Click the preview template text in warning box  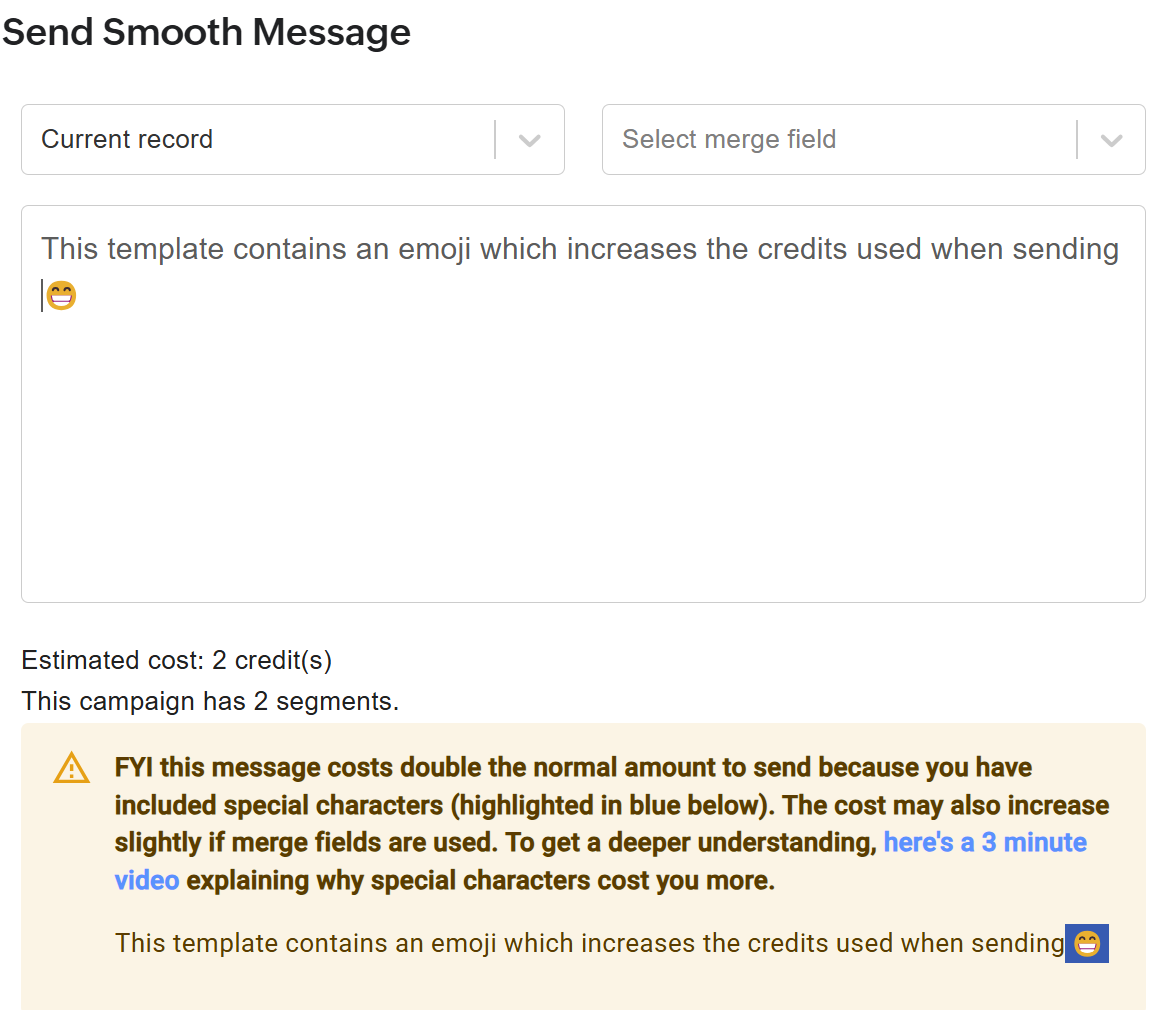click(590, 943)
